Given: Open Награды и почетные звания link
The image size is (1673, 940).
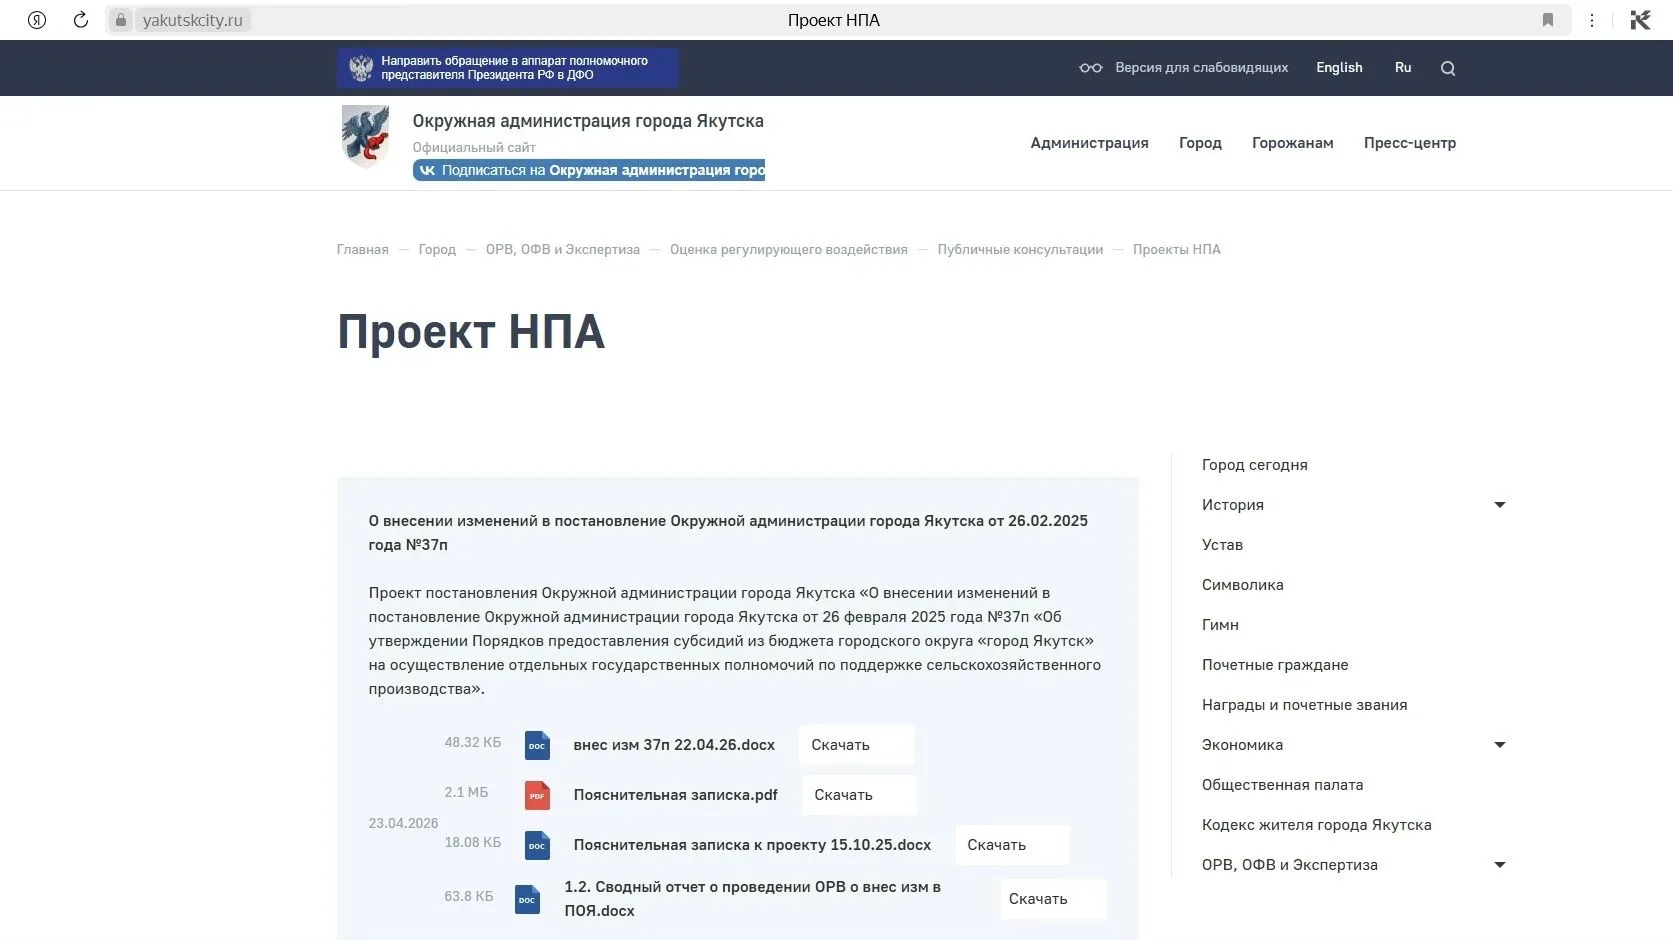Looking at the screenshot, I should click(x=1304, y=705).
